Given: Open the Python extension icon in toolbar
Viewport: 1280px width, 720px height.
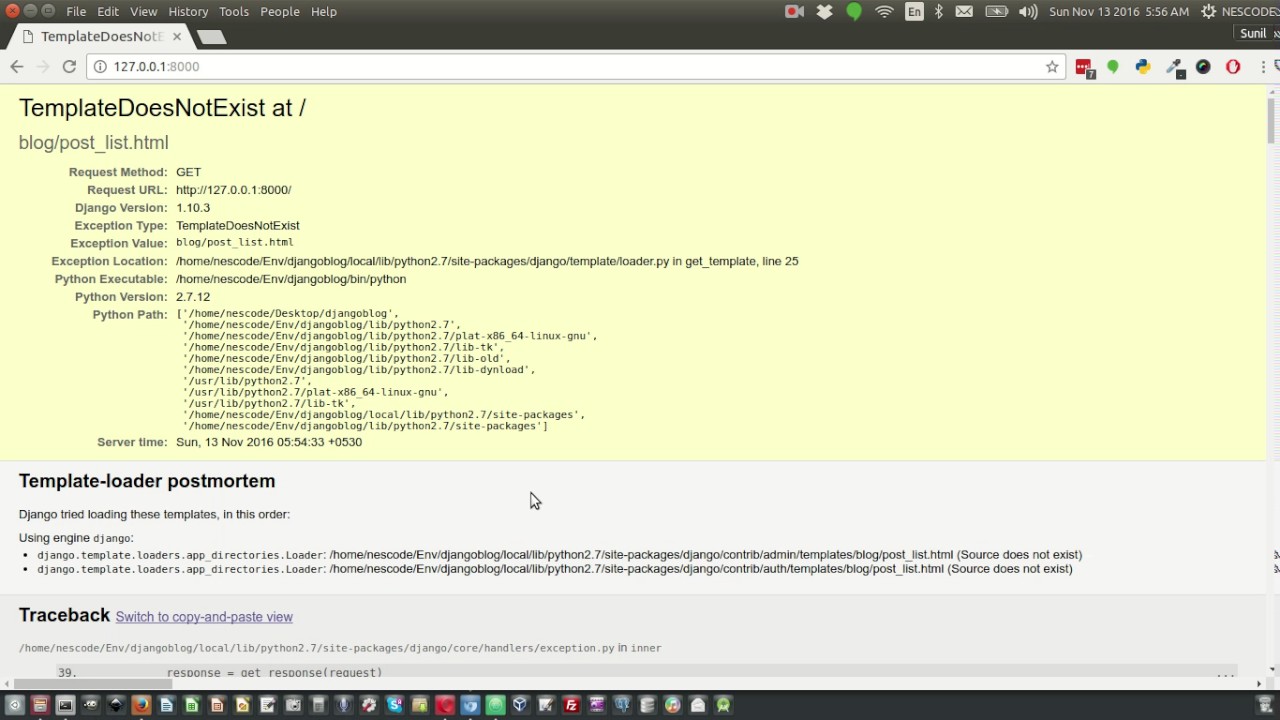Looking at the screenshot, I should click(1143, 67).
